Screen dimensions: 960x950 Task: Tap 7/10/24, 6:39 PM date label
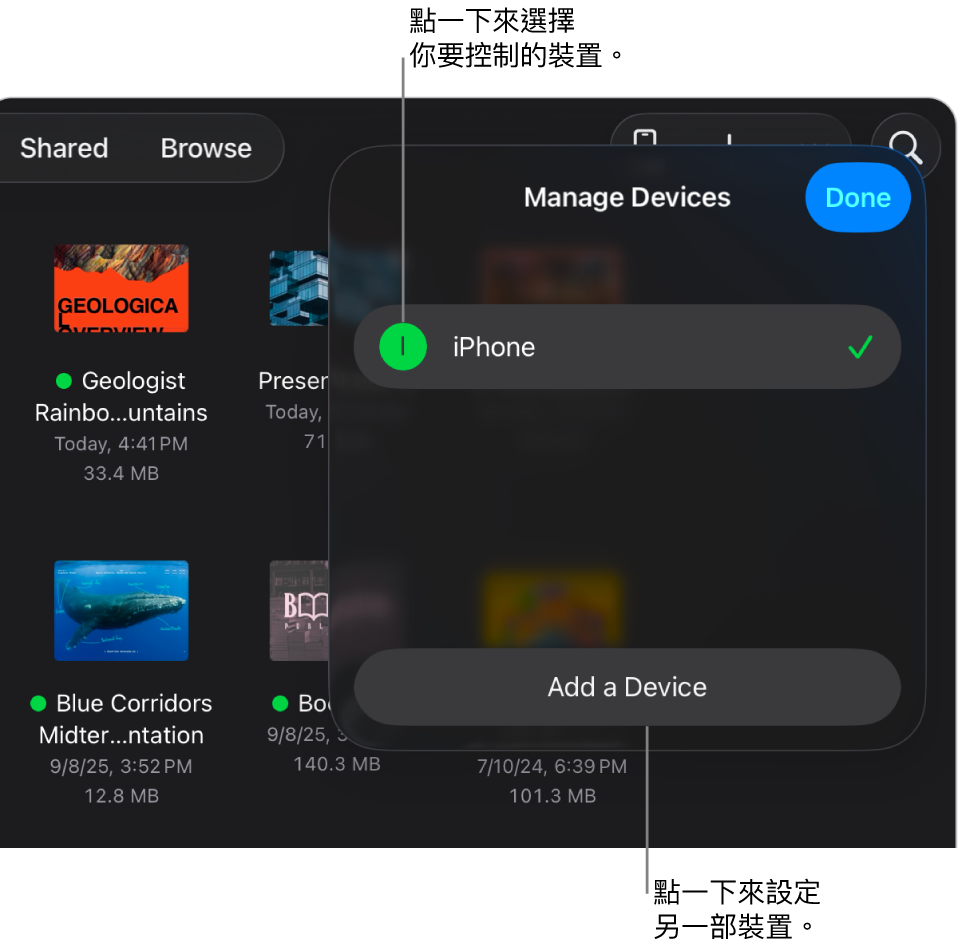click(x=552, y=766)
